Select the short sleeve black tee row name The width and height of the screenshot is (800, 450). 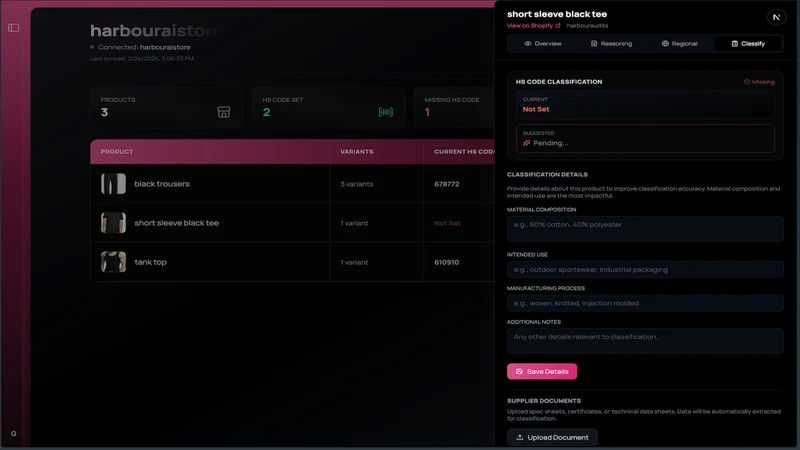click(177, 223)
